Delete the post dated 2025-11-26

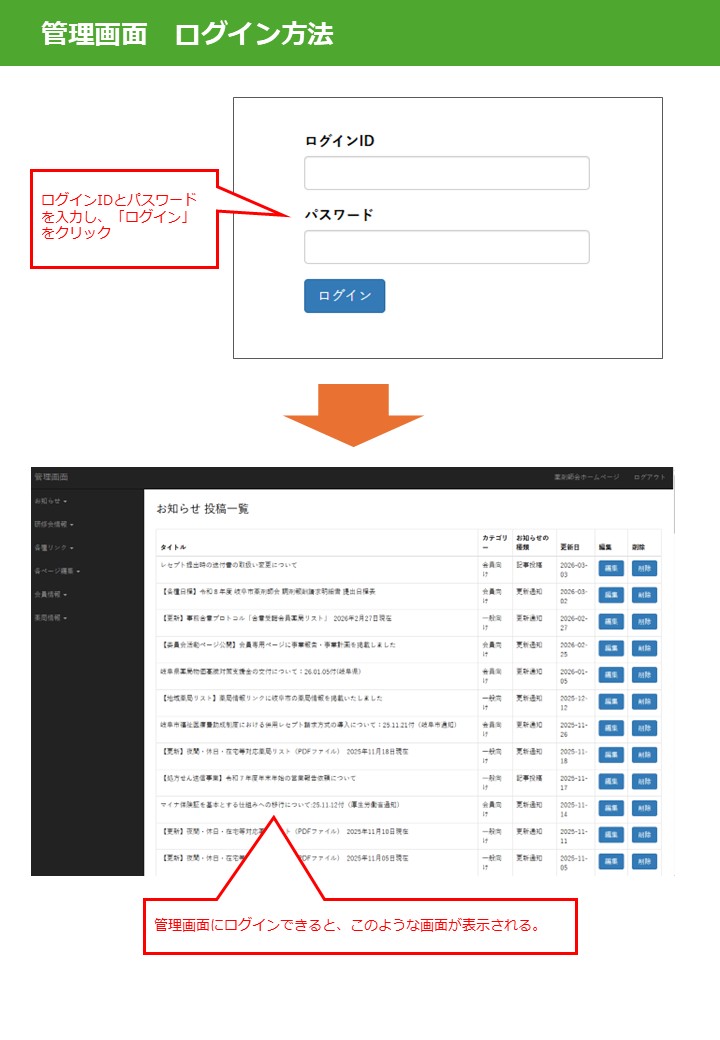pos(644,728)
